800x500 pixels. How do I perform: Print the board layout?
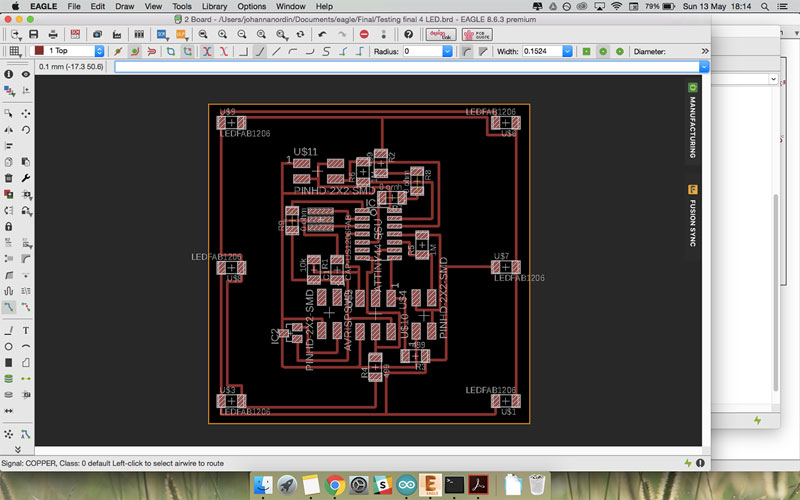[x=53, y=35]
